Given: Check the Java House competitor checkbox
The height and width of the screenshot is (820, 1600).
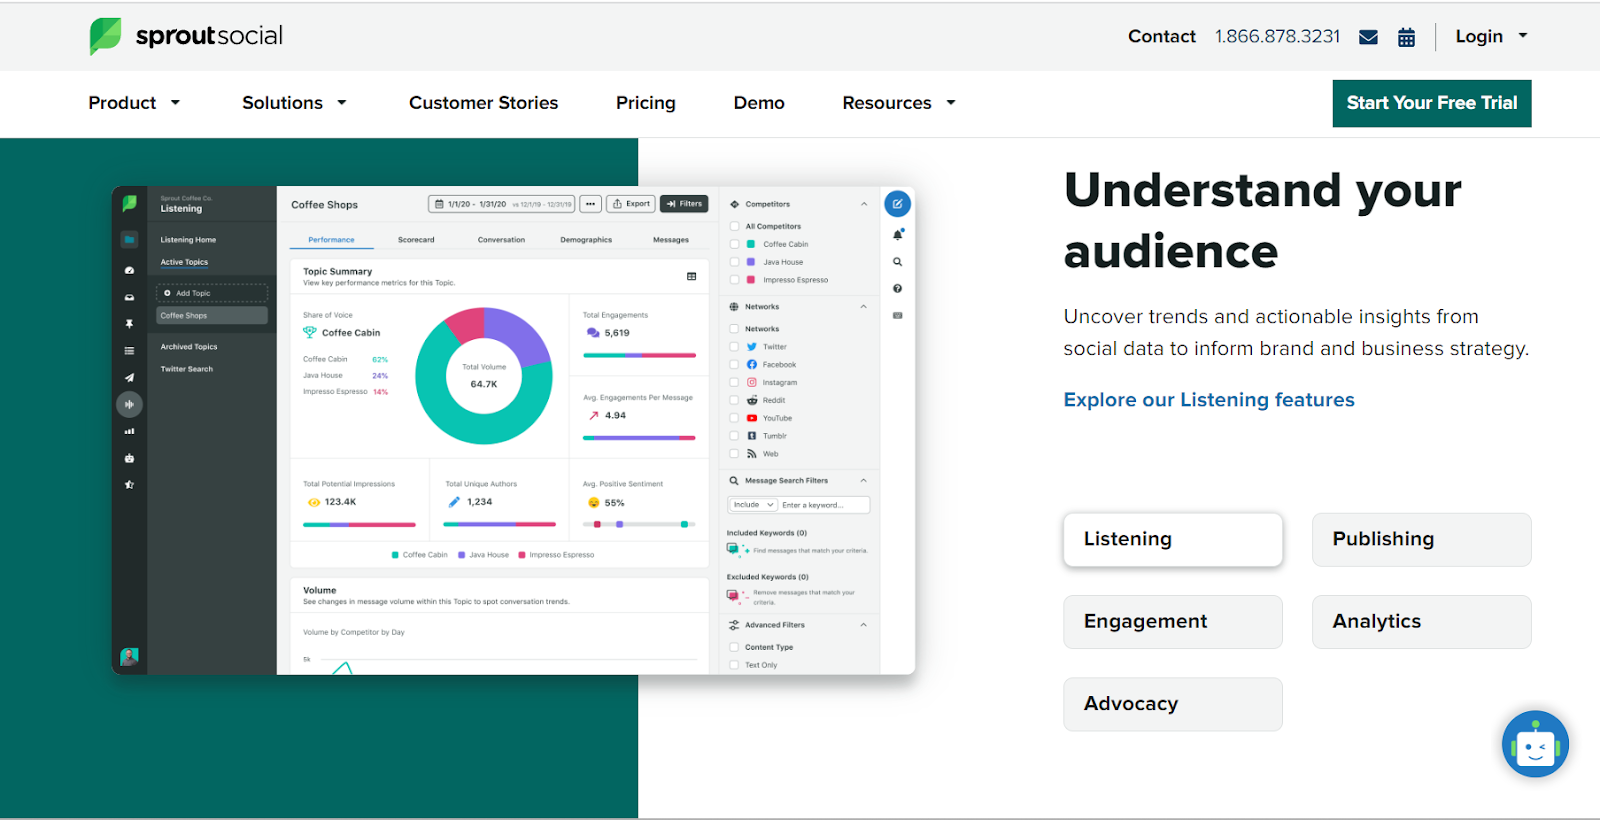Looking at the screenshot, I should (x=734, y=262).
